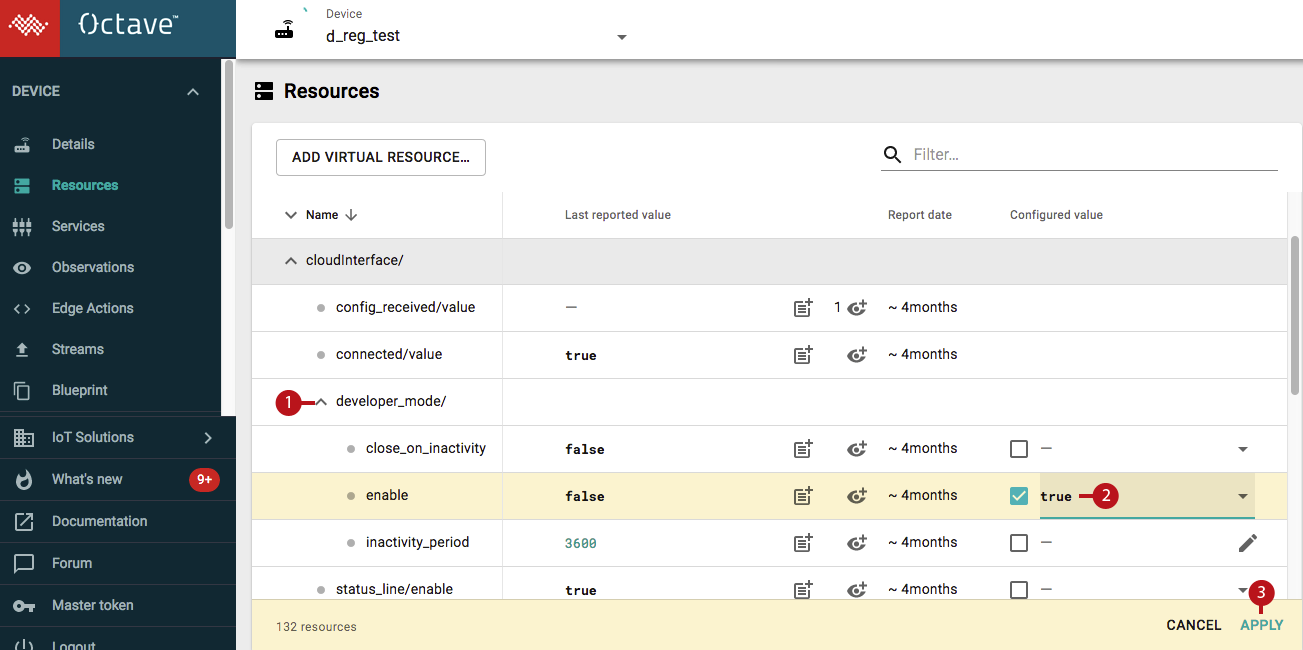Click the Observations eye icon
Screen dimensions: 1303x650
[22, 267]
